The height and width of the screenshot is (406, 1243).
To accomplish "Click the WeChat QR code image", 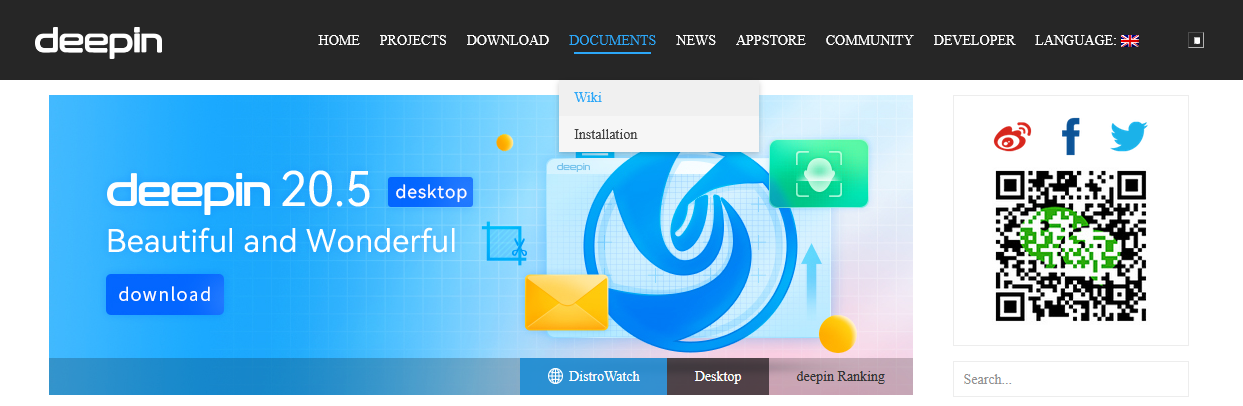I will coord(1071,245).
